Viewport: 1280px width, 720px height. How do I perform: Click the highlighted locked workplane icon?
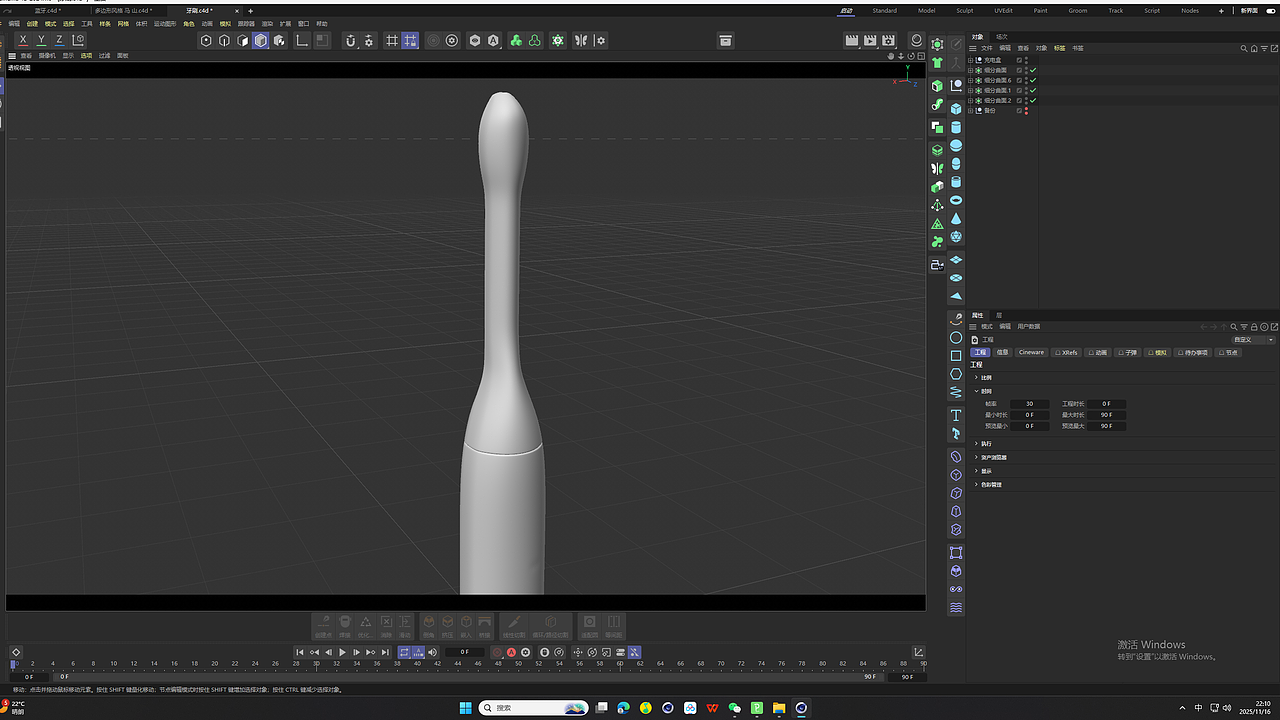pos(410,41)
